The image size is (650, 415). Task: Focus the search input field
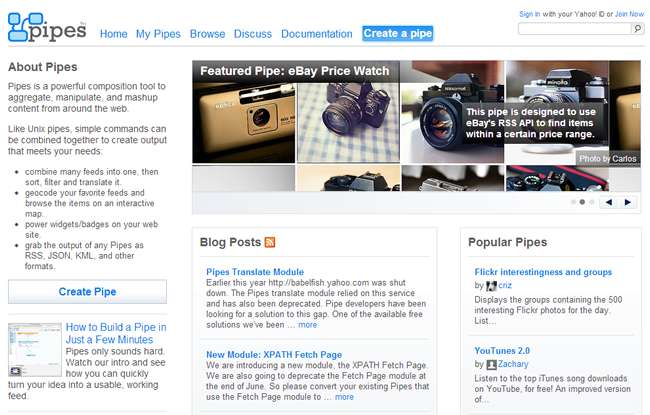(x=575, y=29)
